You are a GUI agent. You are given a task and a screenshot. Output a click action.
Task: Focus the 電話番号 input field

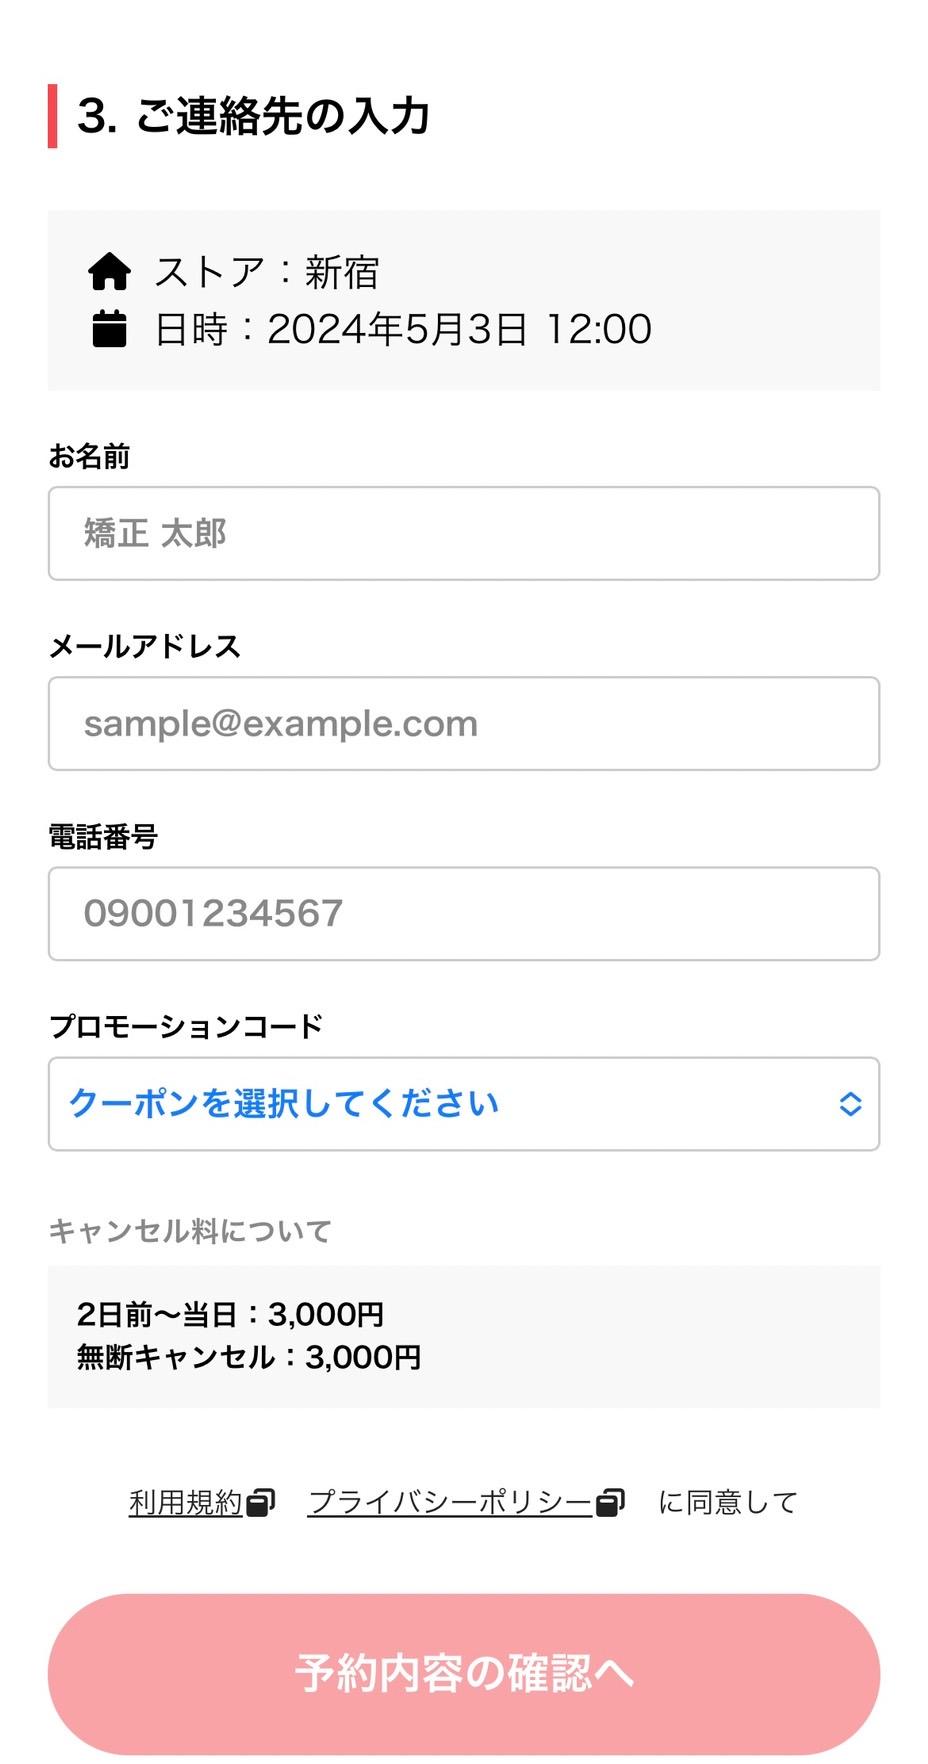(x=464, y=913)
